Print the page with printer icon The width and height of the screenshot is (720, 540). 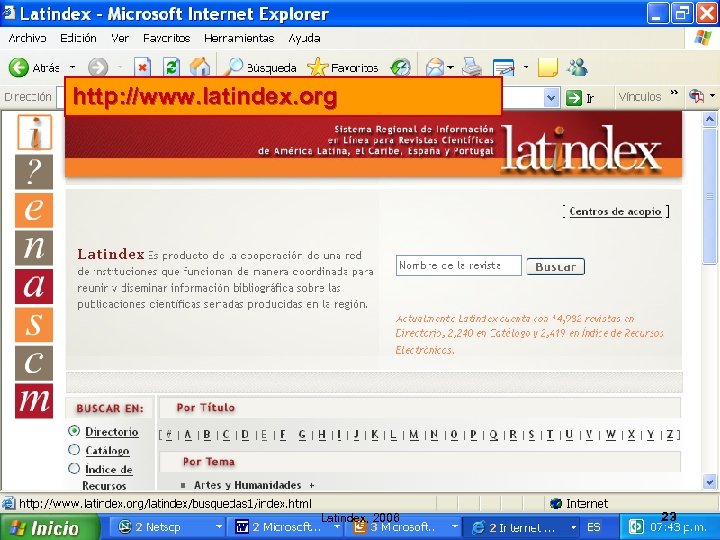click(x=472, y=68)
